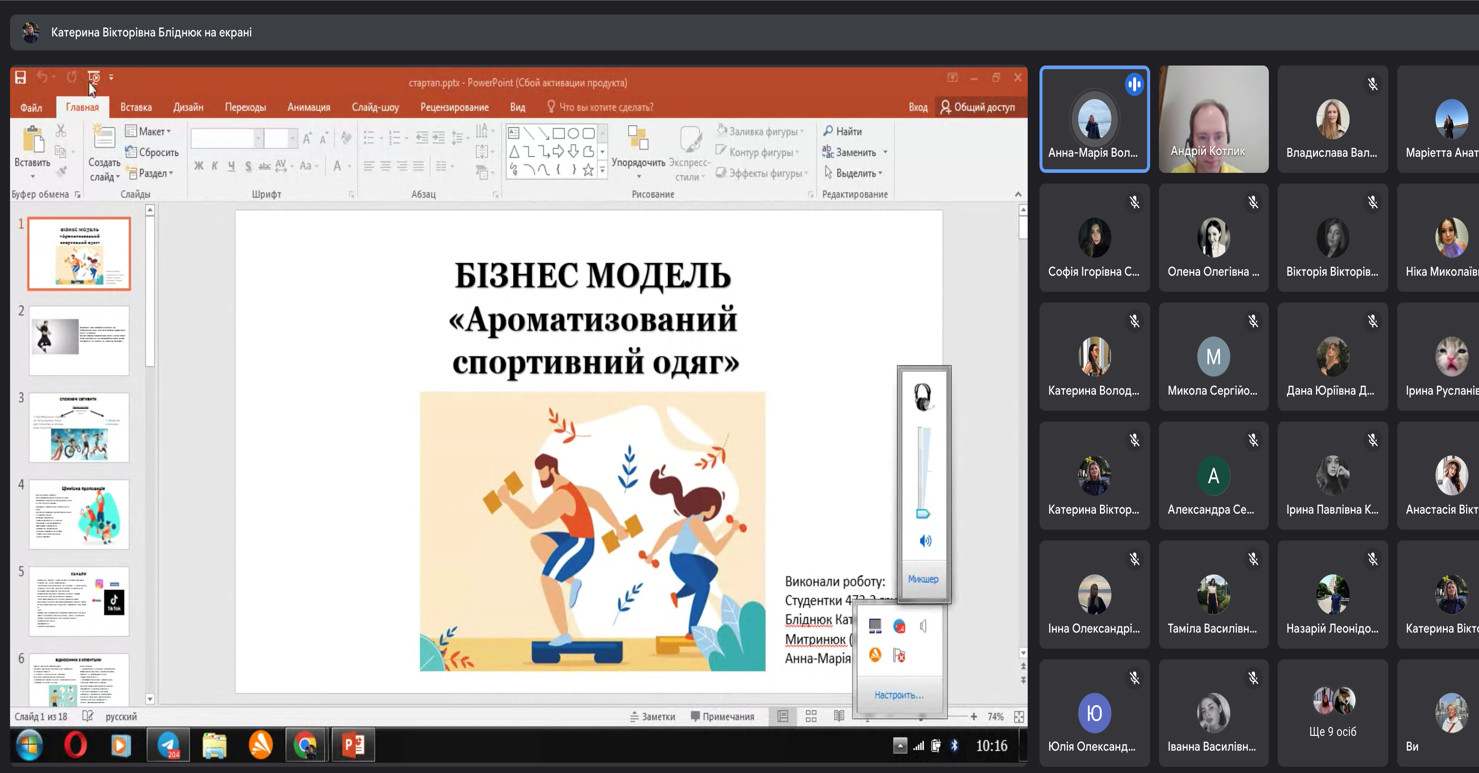Switch to reading view in status bar
Image resolution: width=1479 pixels, height=773 pixels.
coord(839,717)
